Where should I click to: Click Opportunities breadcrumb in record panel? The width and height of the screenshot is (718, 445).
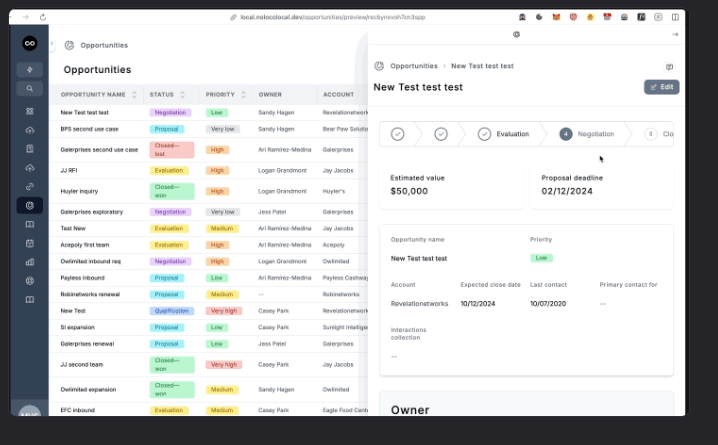413,66
